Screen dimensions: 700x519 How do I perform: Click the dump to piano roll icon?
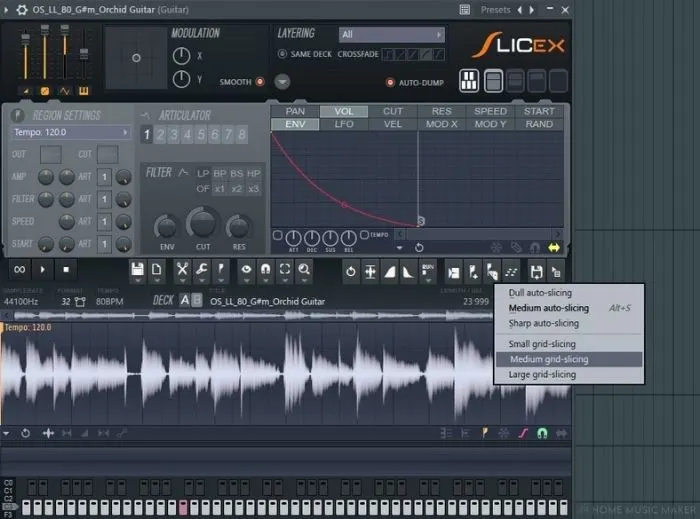(x=555, y=272)
